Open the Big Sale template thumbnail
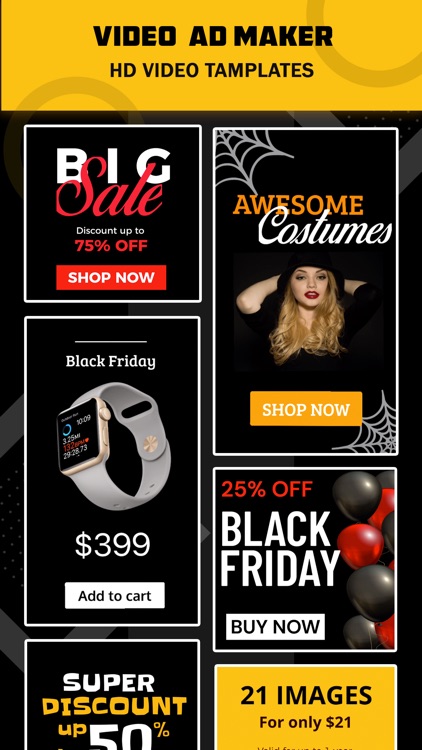 (112, 213)
